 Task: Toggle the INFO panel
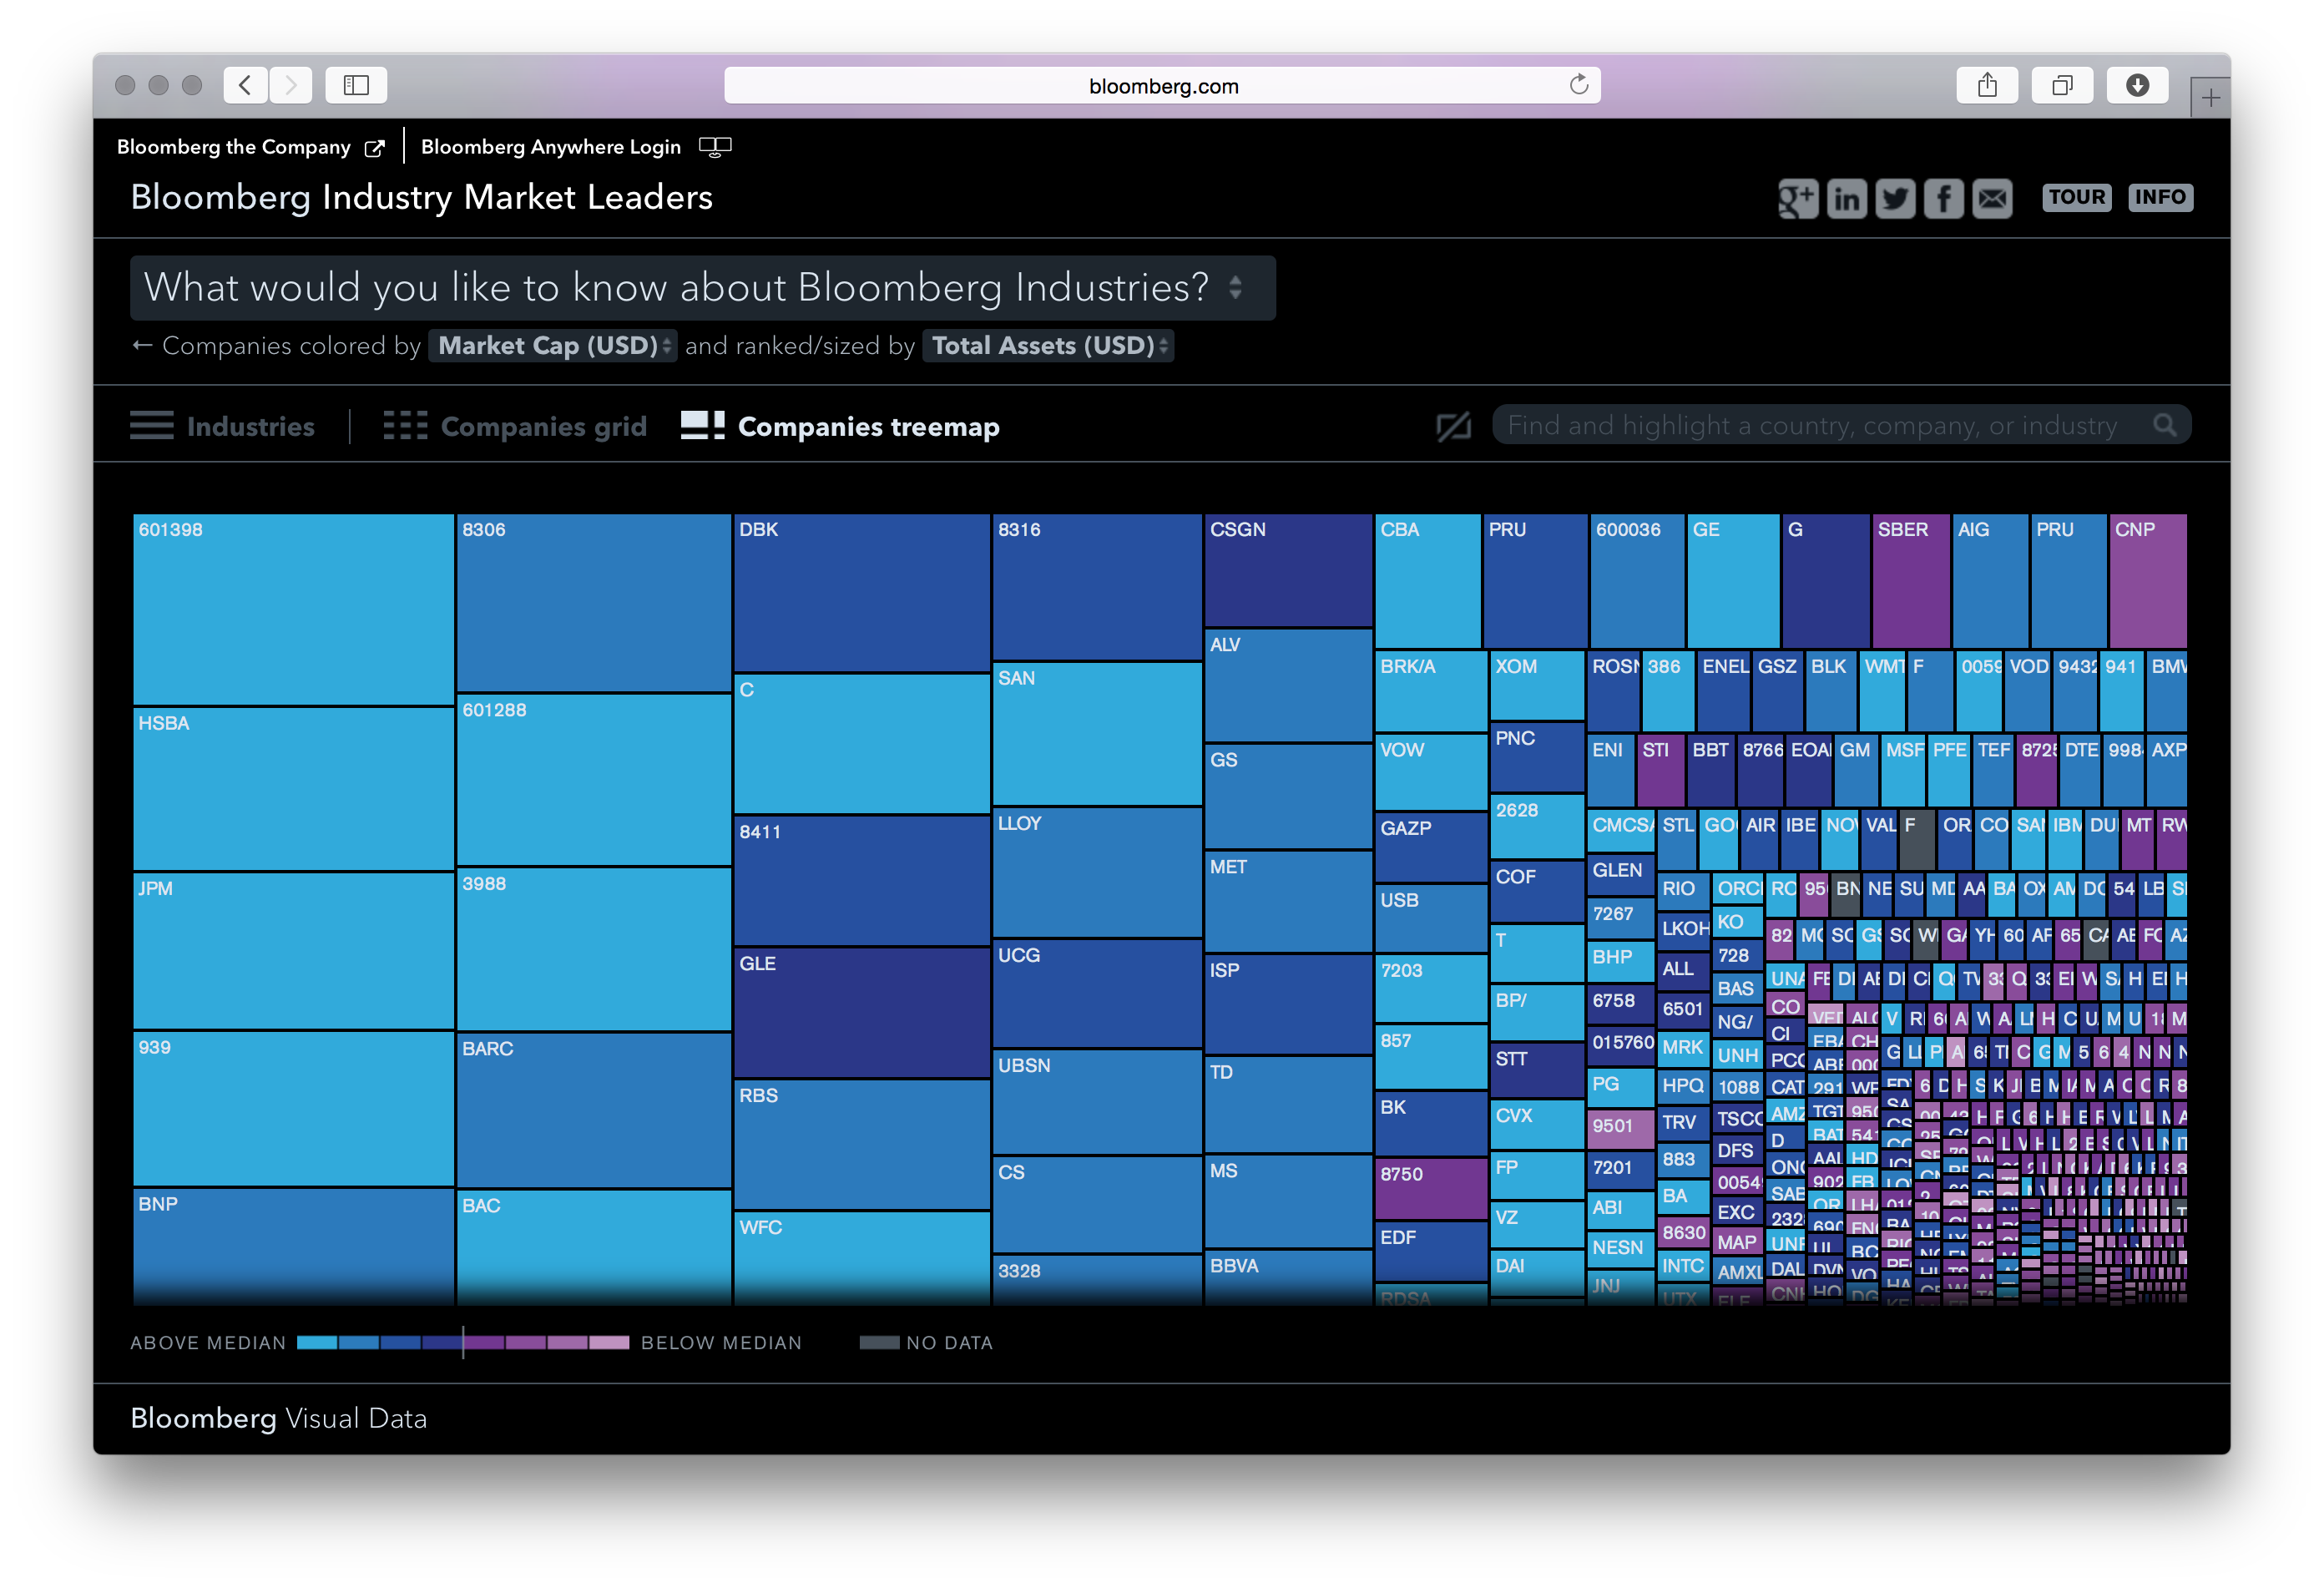(2161, 197)
